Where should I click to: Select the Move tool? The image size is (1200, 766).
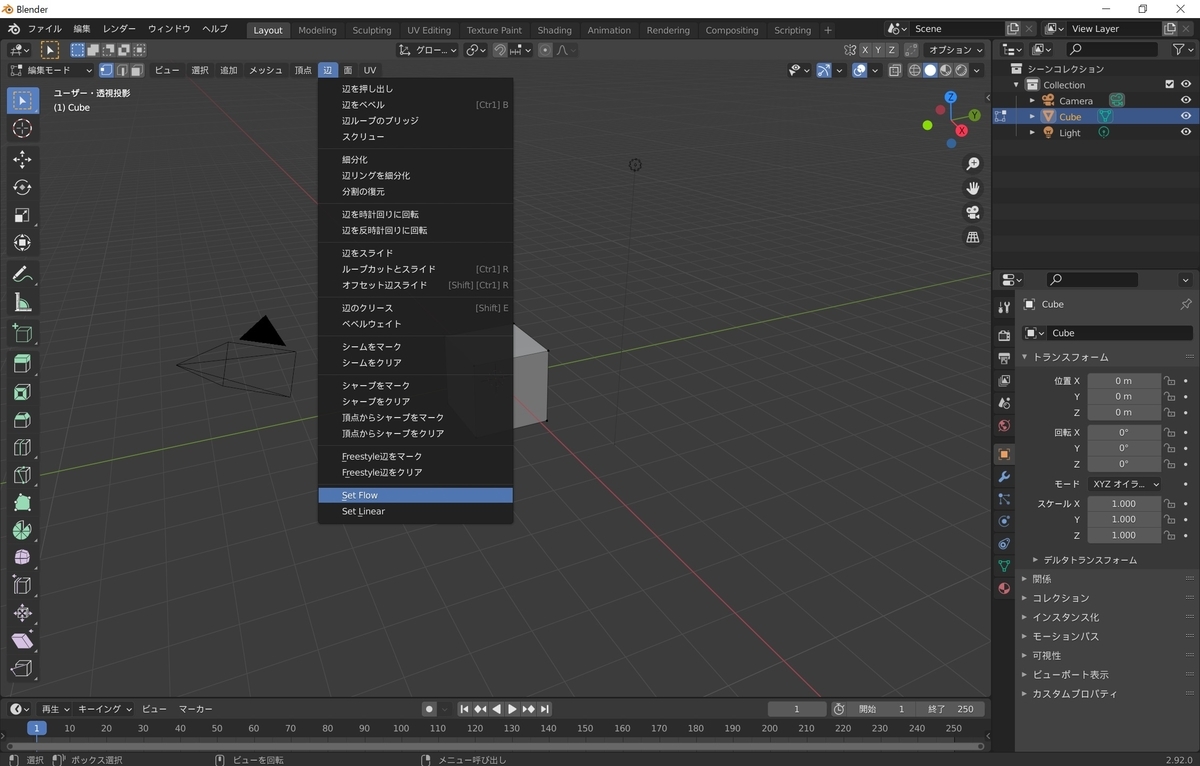[x=22, y=158]
